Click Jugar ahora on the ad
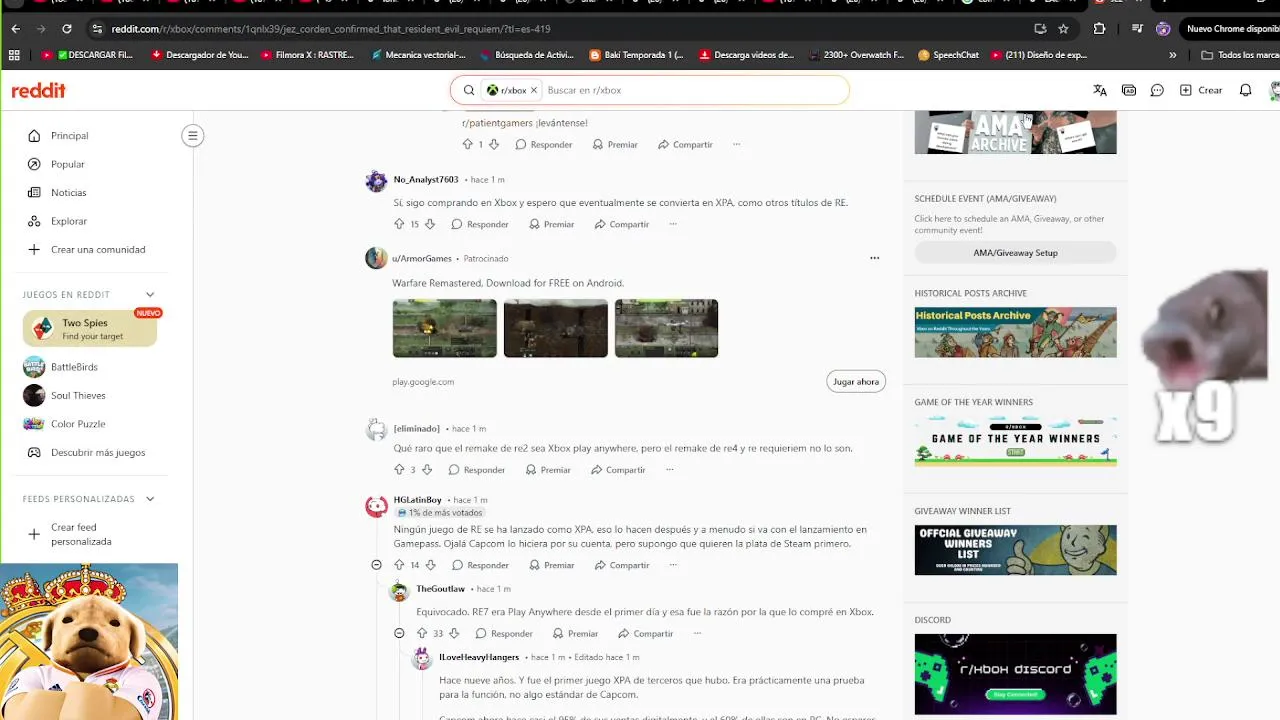1280x720 pixels. pyautogui.click(x=856, y=382)
